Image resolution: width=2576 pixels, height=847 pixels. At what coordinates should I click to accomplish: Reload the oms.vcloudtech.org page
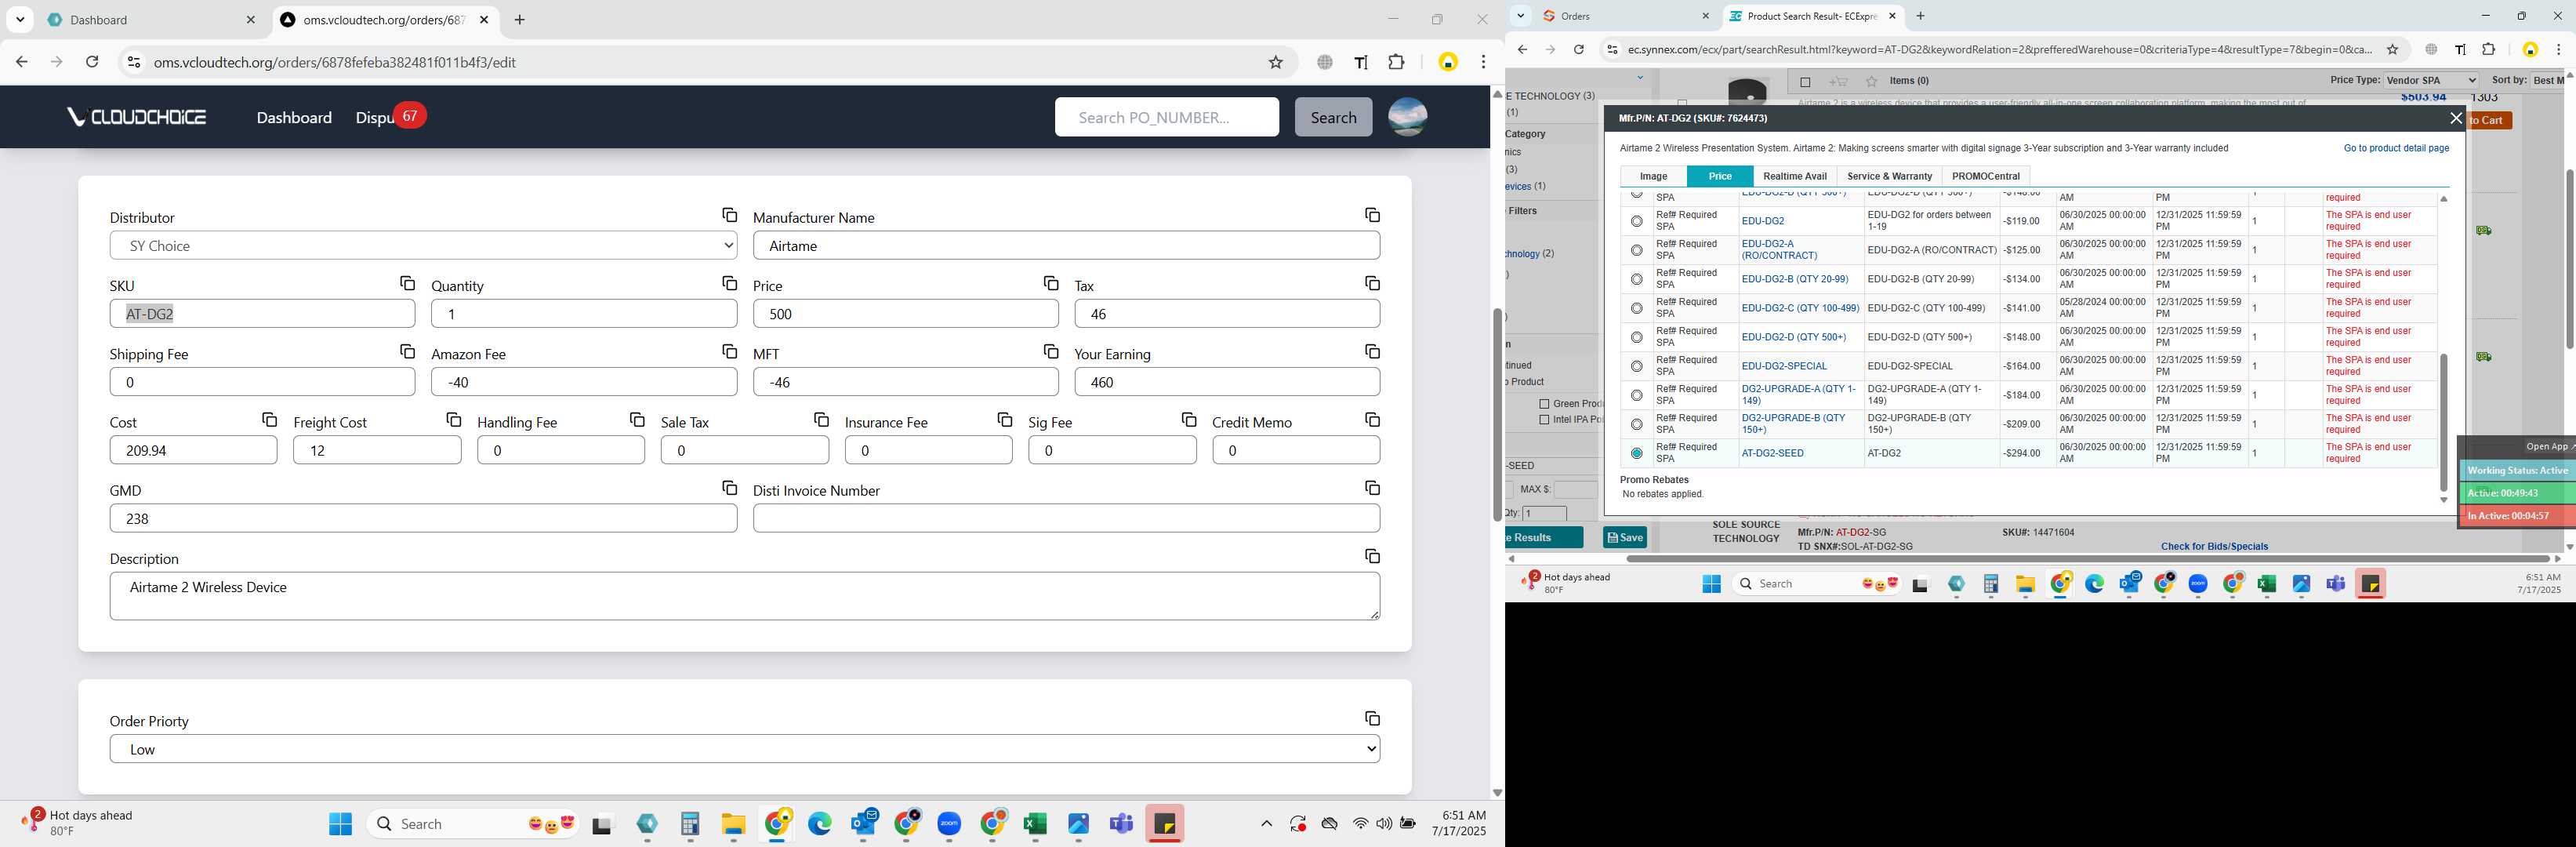pos(92,62)
